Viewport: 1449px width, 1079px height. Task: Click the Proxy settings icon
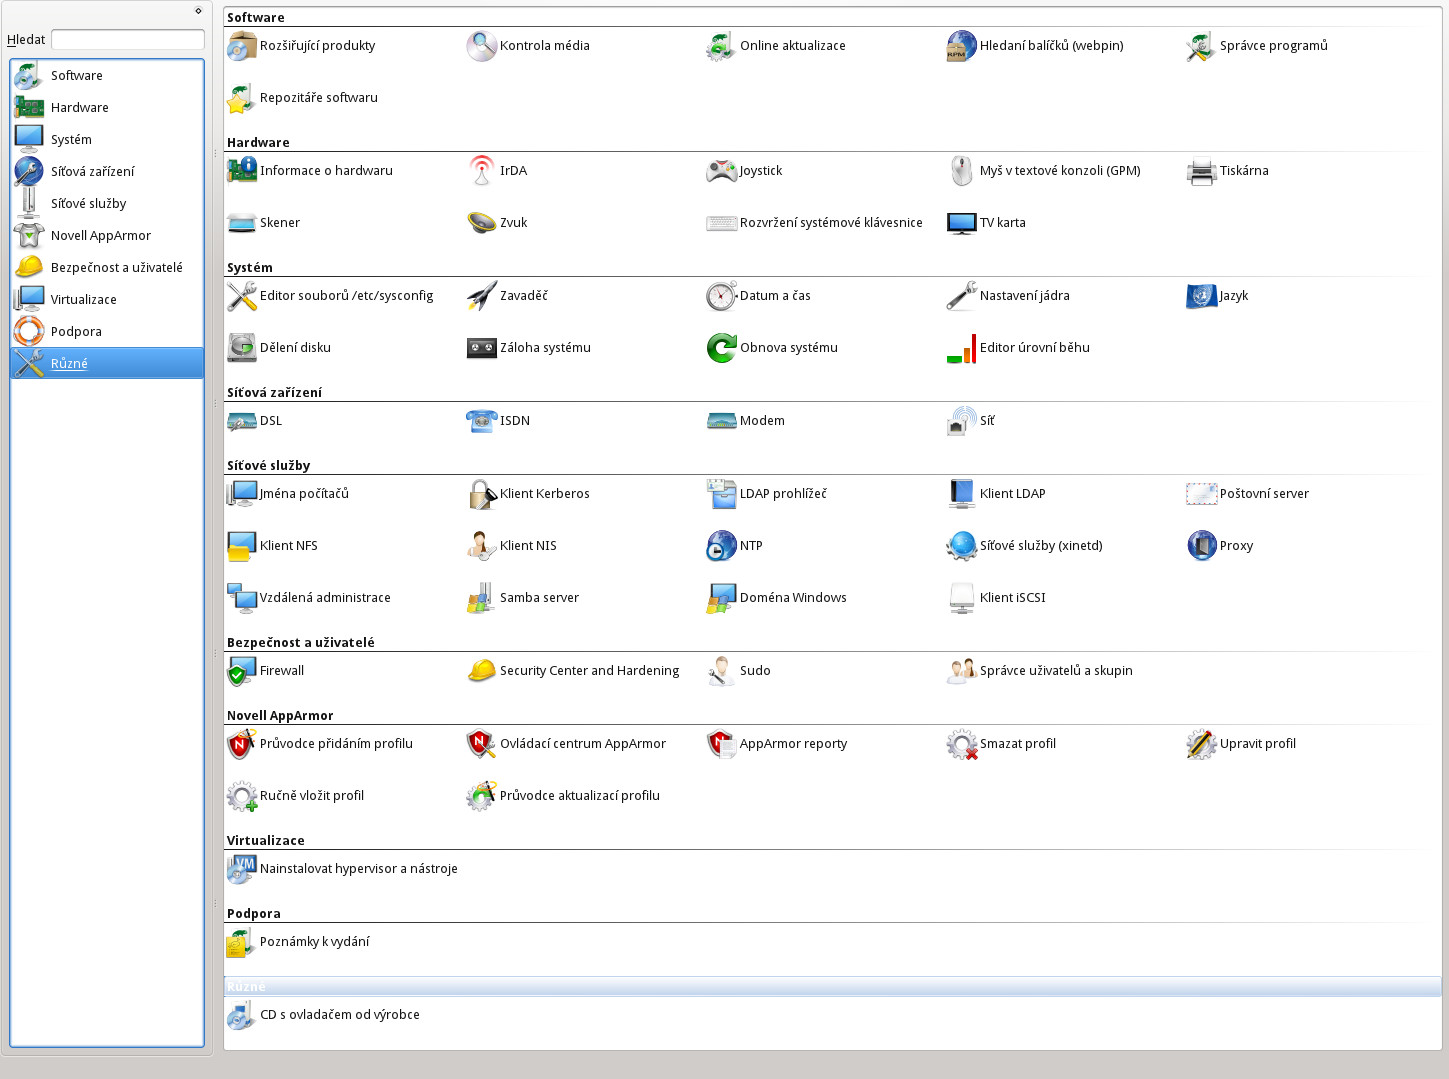click(x=1201, y=546)
